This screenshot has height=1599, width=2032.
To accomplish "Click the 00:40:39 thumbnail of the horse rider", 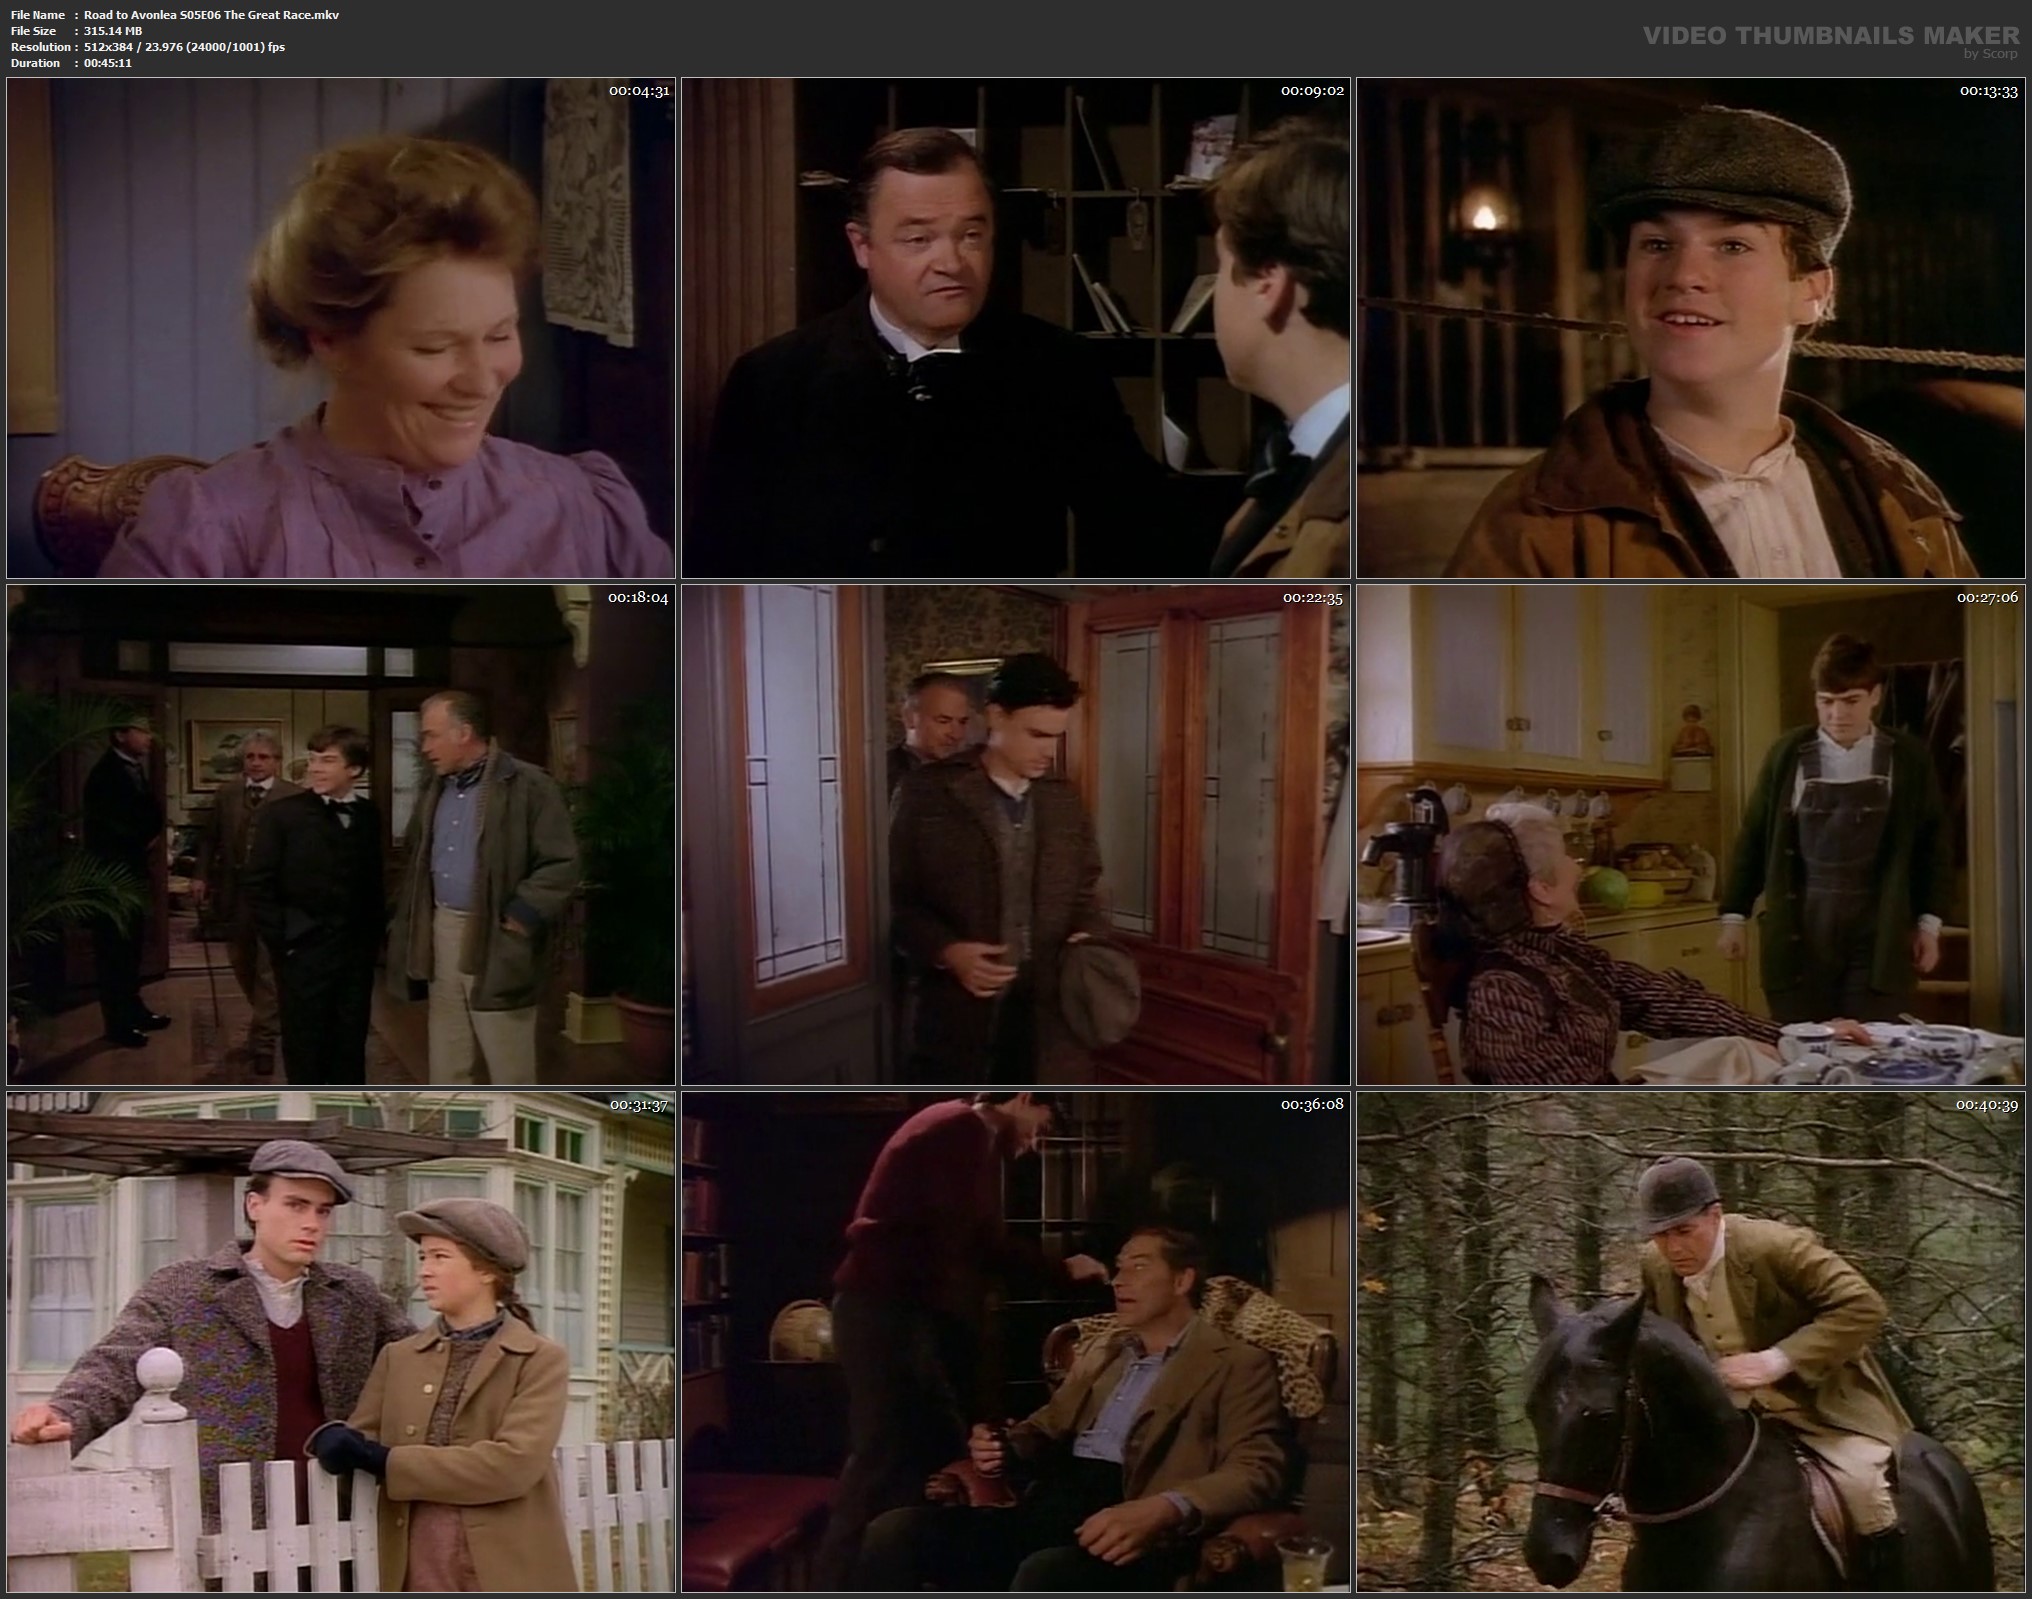I will (x=1692, y=1341).
